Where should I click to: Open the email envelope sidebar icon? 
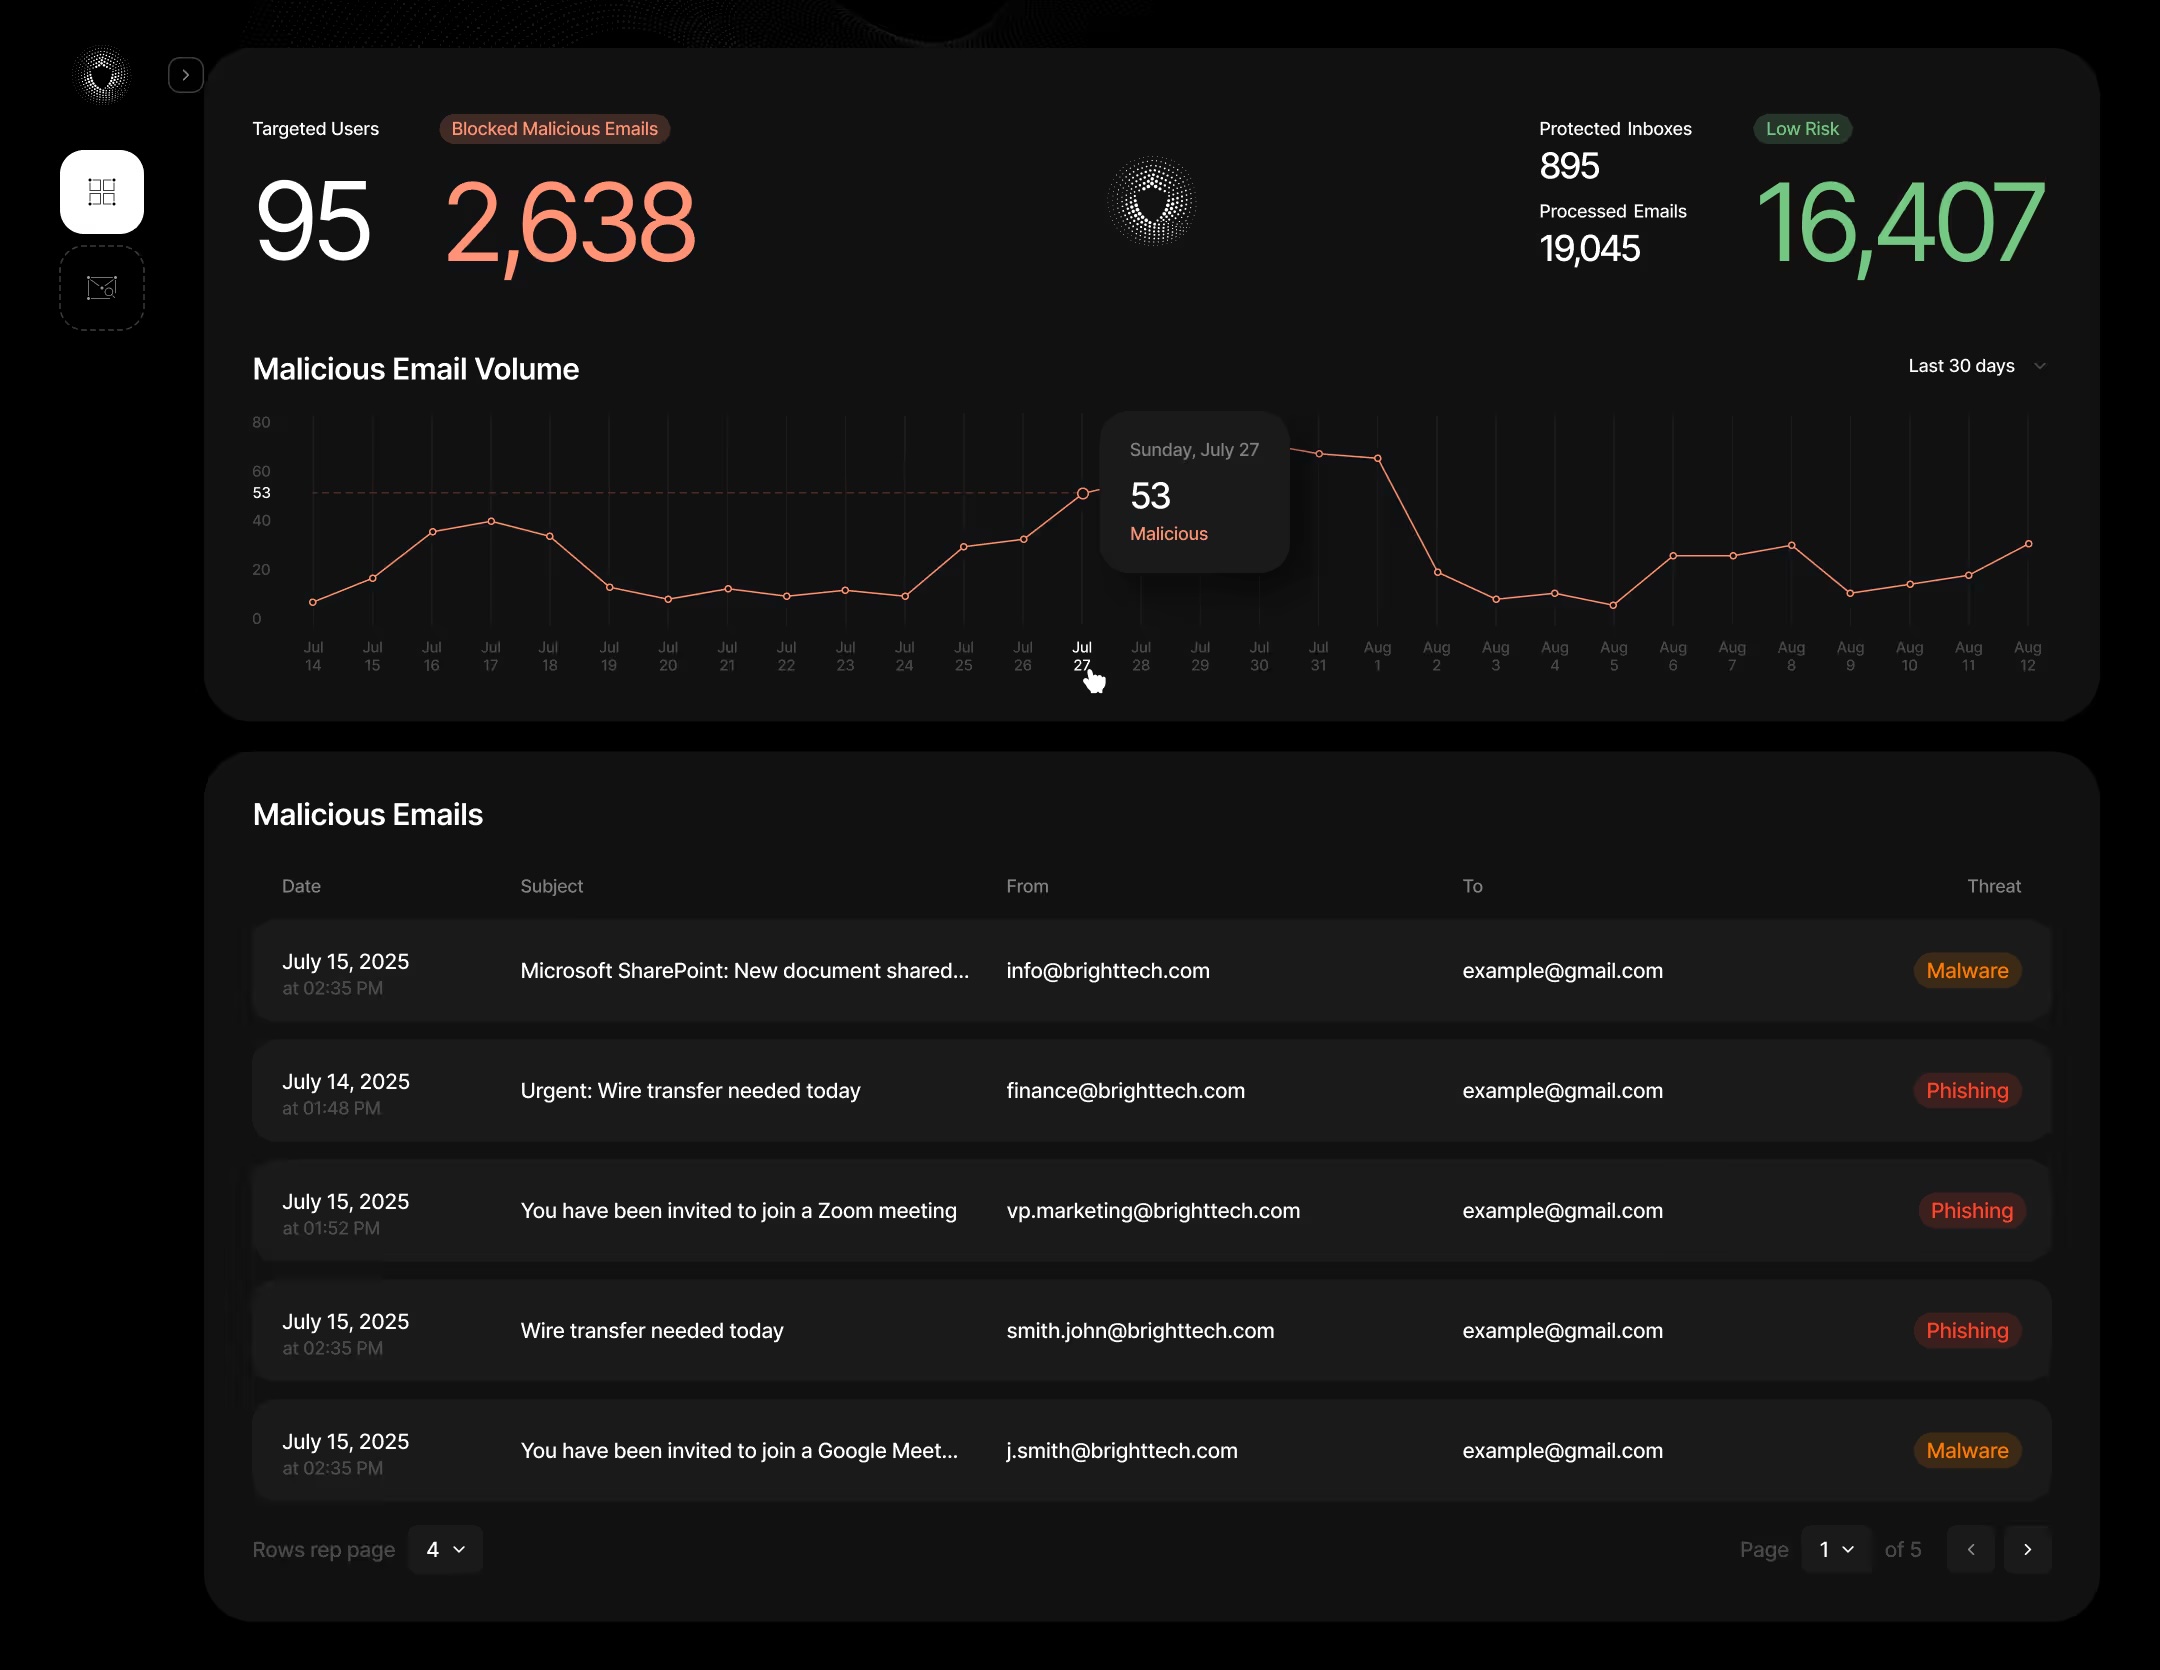point(102,288)
